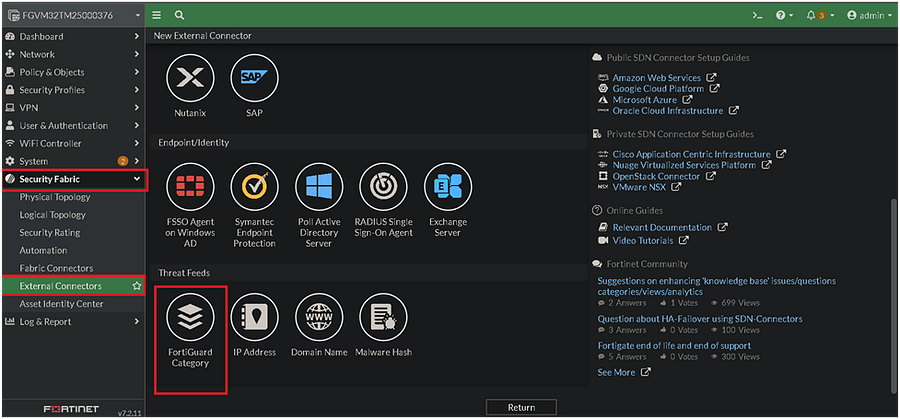Open the admin user menu
Screen dimensions: 900x419
pyautogui.click(x=869, y=15)
